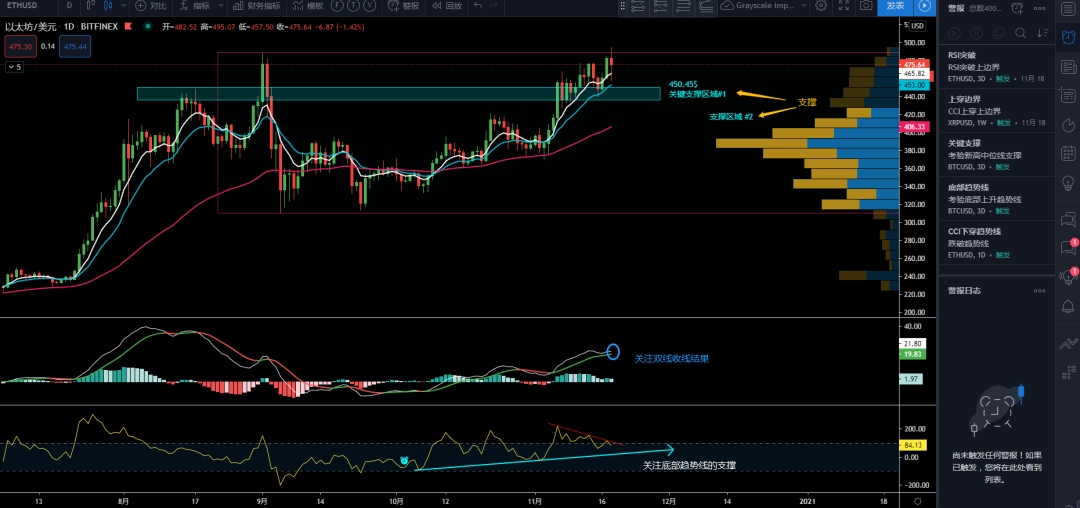
Task: Click the V circle template shortcut
Action: point(369,6)
